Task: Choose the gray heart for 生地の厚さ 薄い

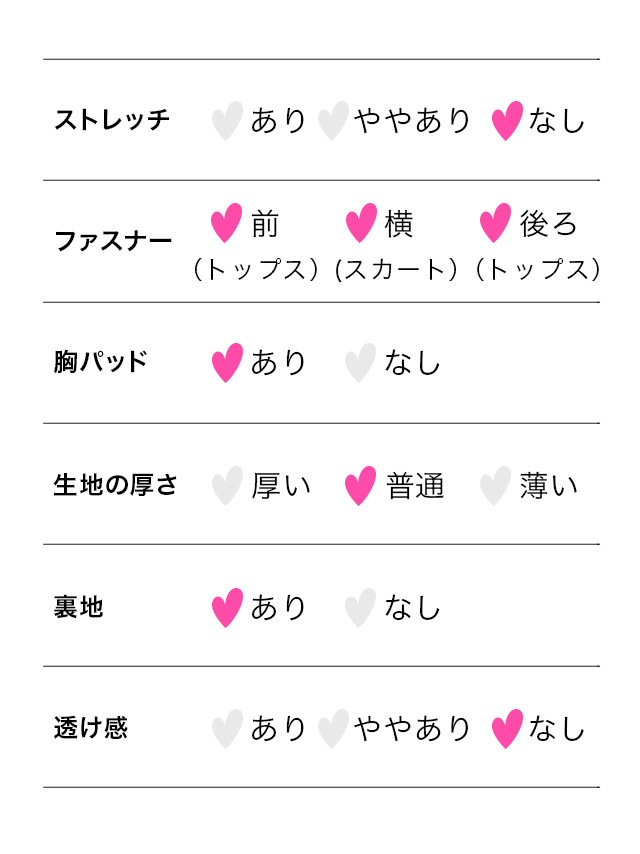Action: coord(494,486)
